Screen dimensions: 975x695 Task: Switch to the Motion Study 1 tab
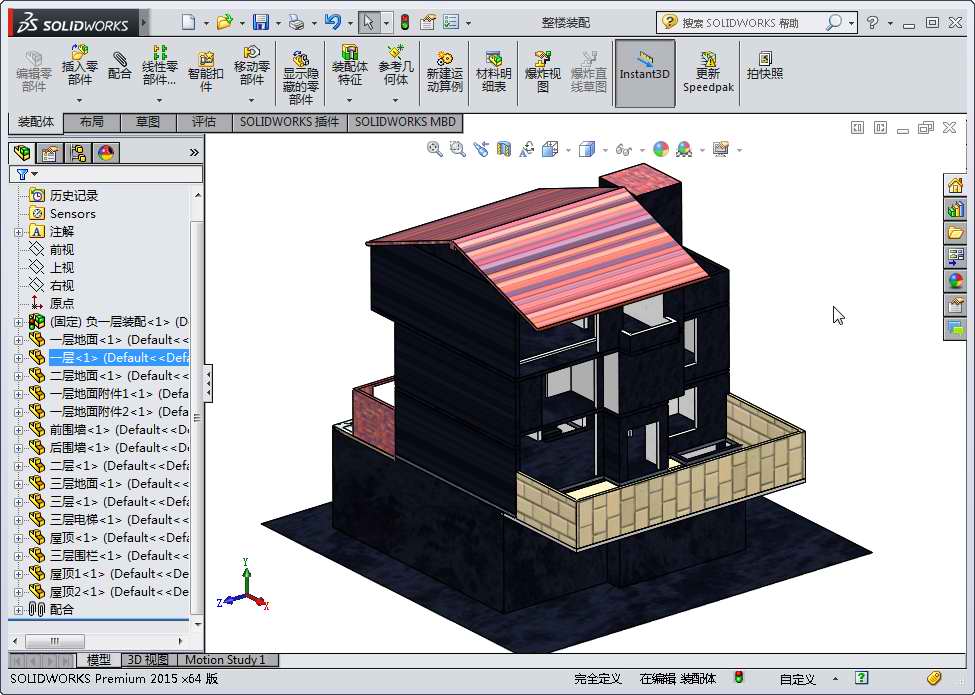coord(227,660)
